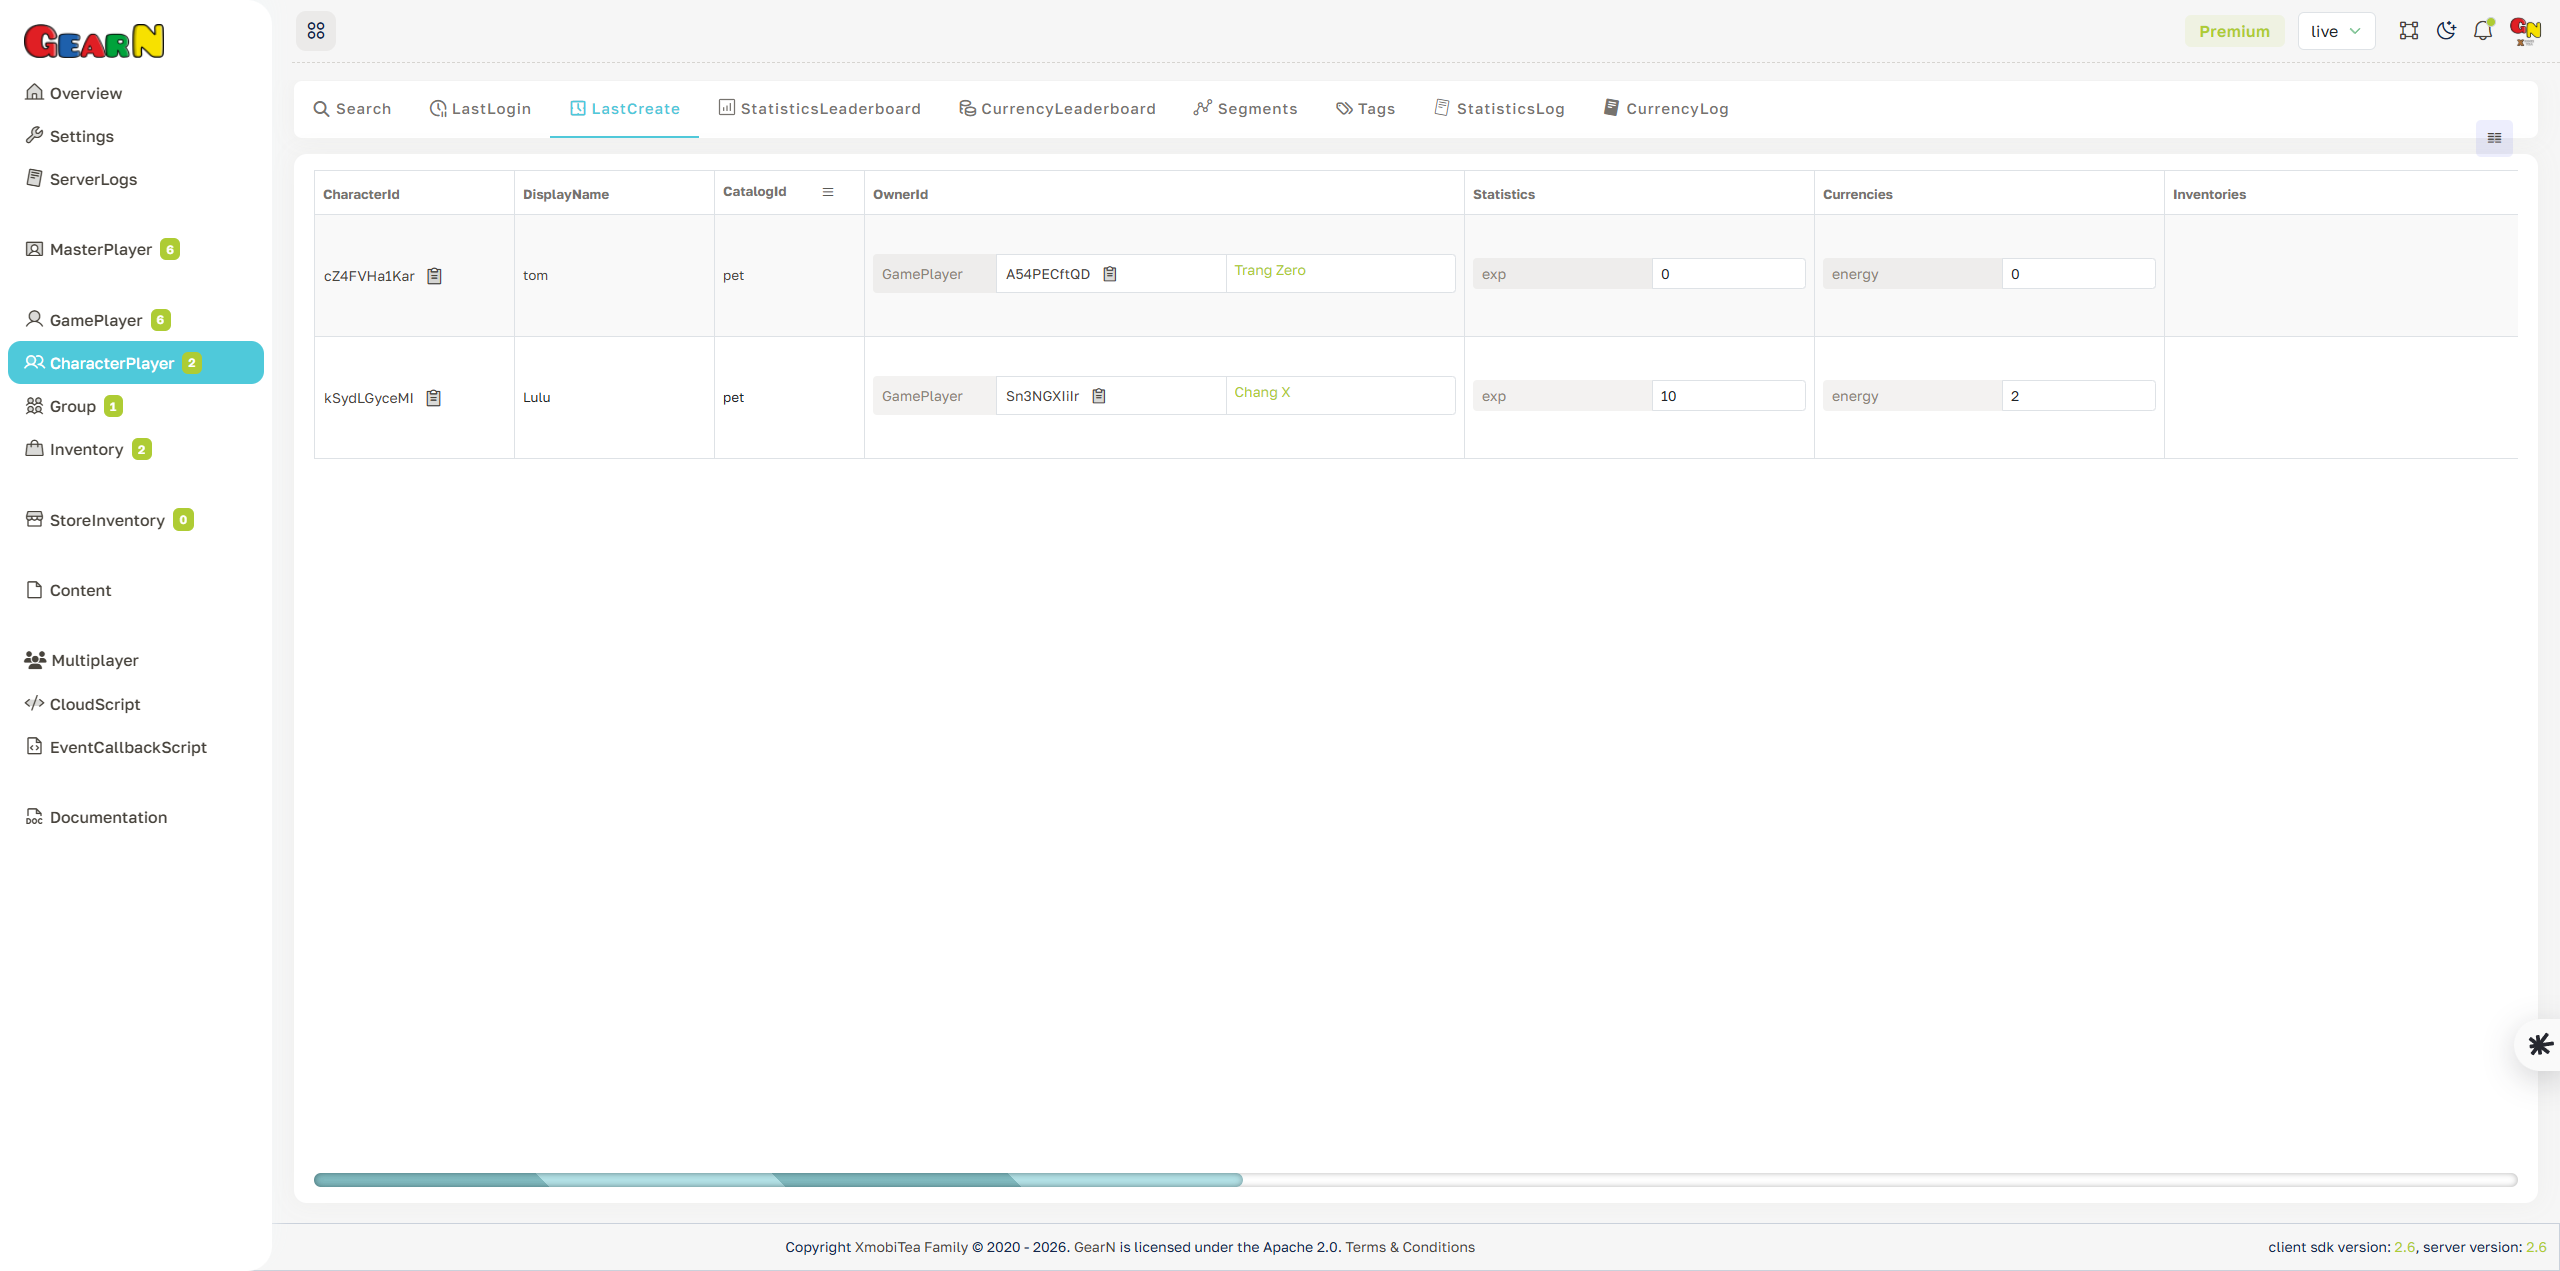This screenshot has width=2560, height=1271.
Task: Open the Segments tab
Action: pos(1245,108)
